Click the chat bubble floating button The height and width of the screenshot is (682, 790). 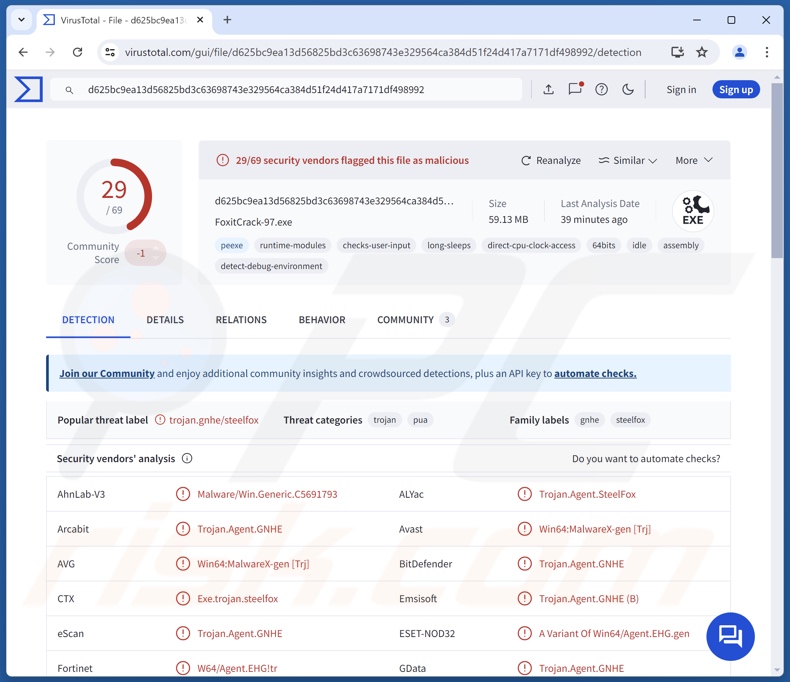tap(730, 636)
